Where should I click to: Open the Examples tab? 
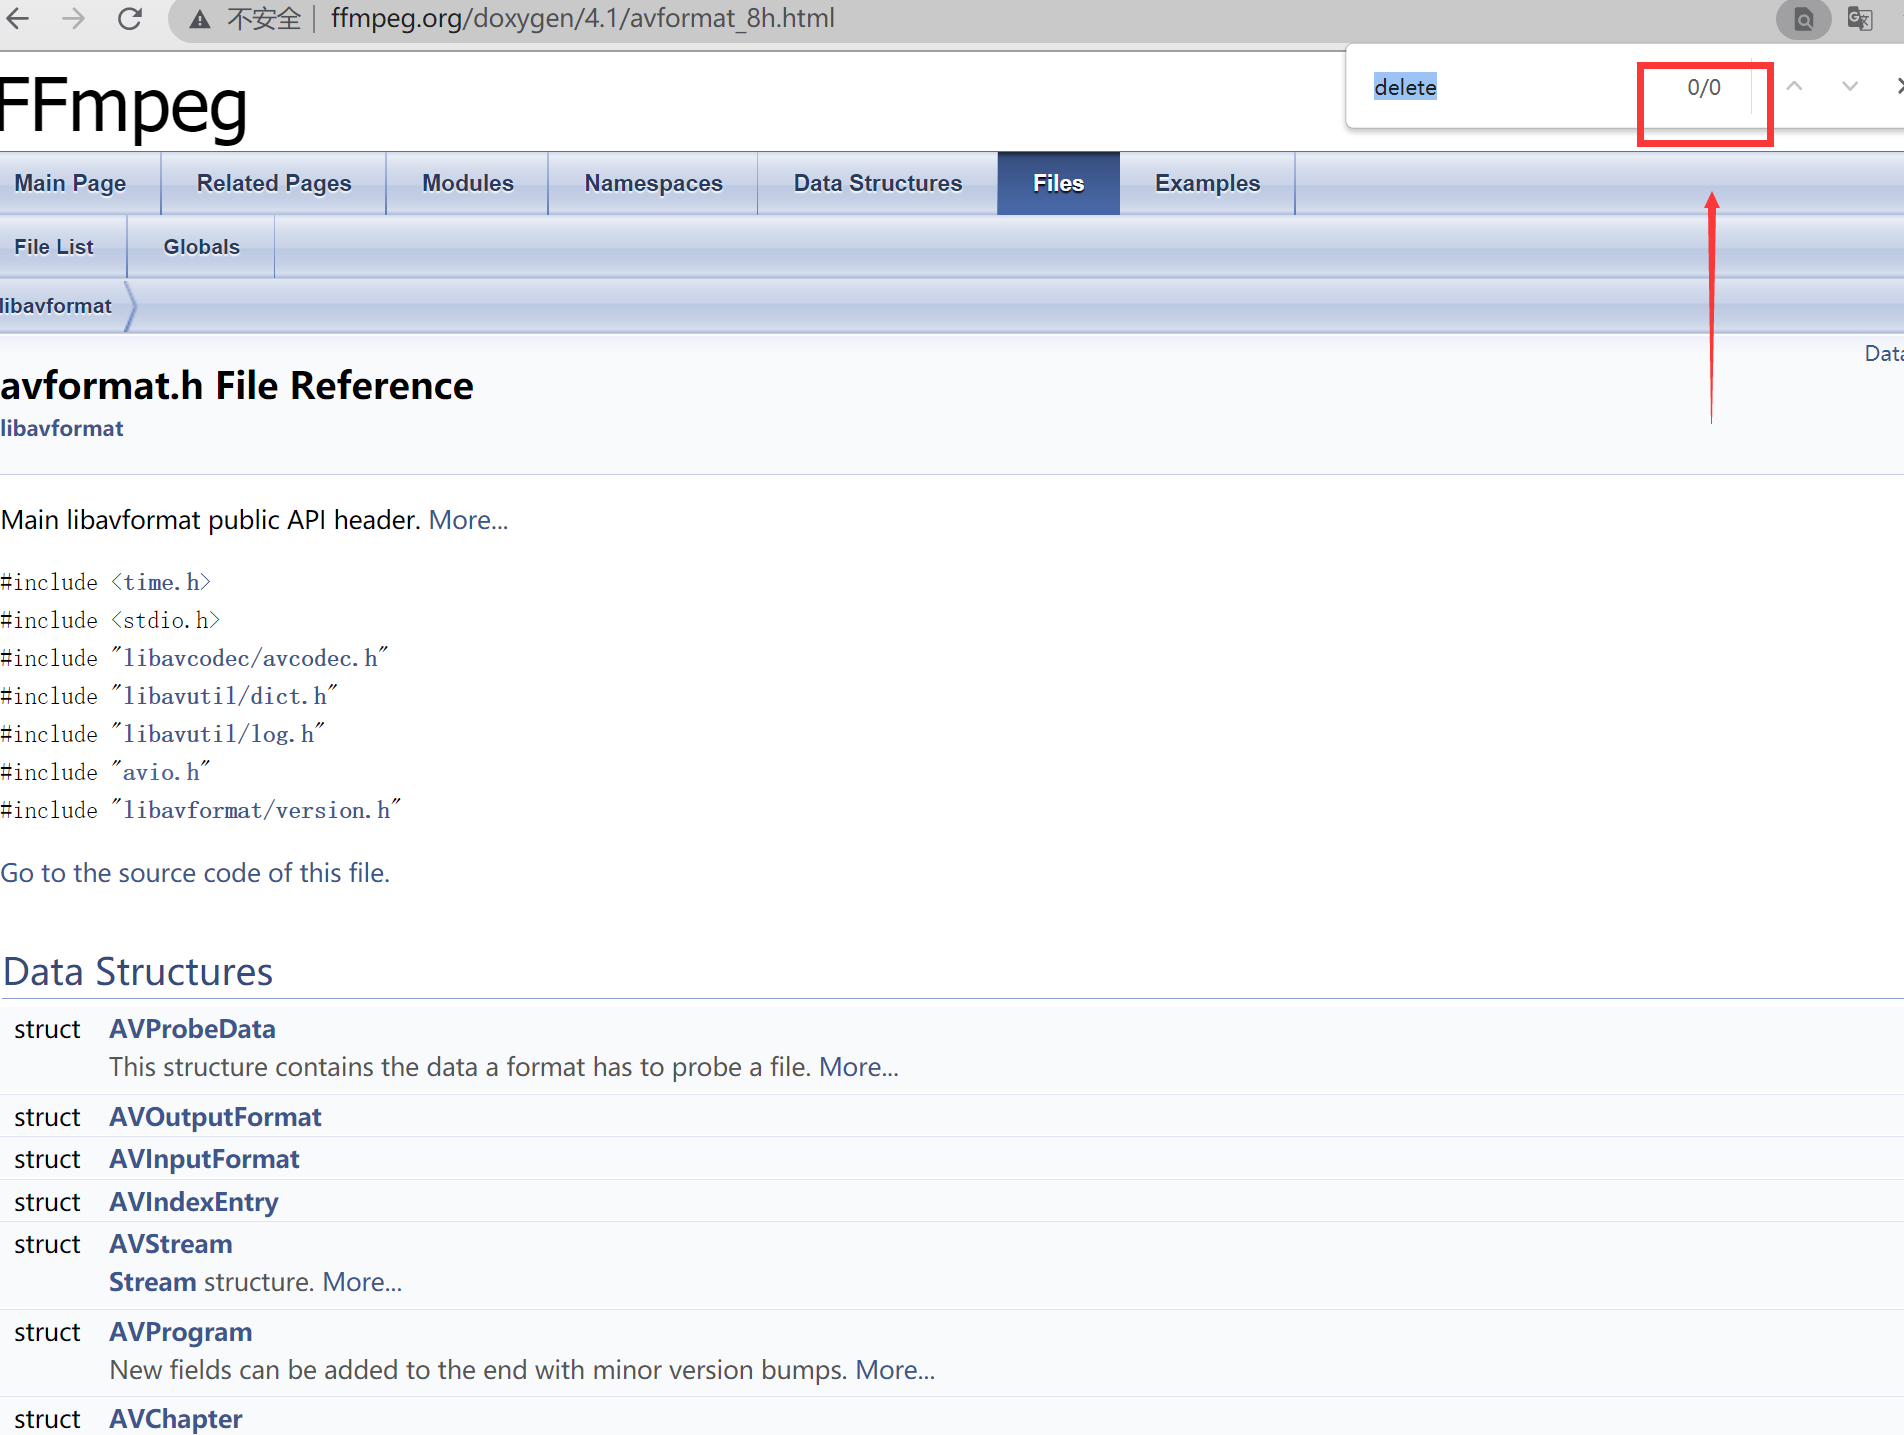(x=1207, y=183)
